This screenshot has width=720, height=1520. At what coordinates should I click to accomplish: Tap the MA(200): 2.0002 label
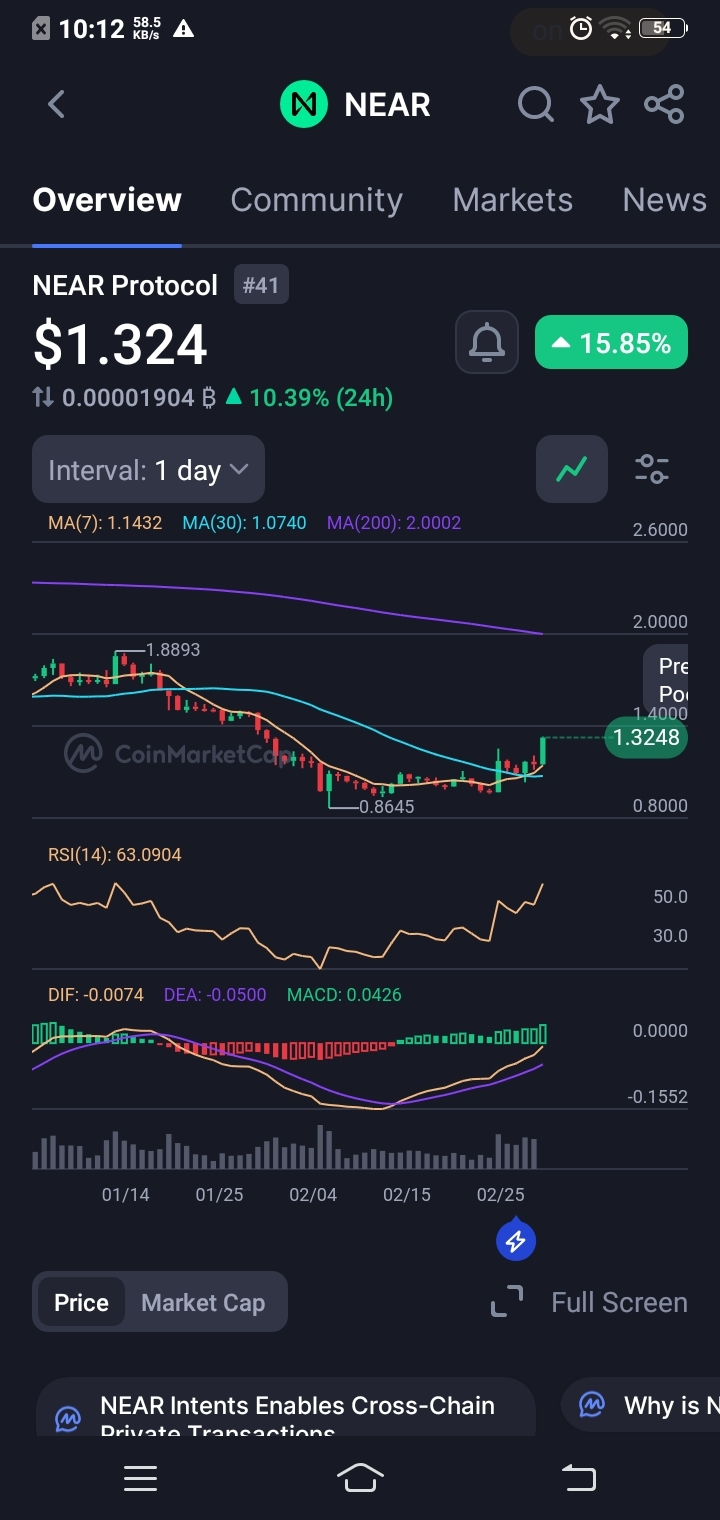click(x=394, y=523)
